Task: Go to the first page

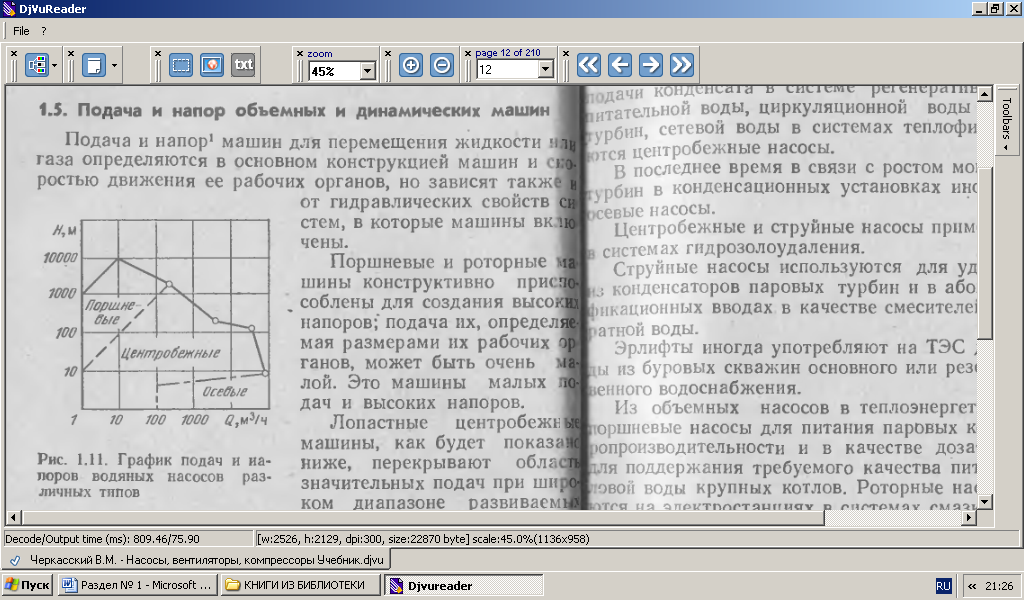Action: [588, 65]
